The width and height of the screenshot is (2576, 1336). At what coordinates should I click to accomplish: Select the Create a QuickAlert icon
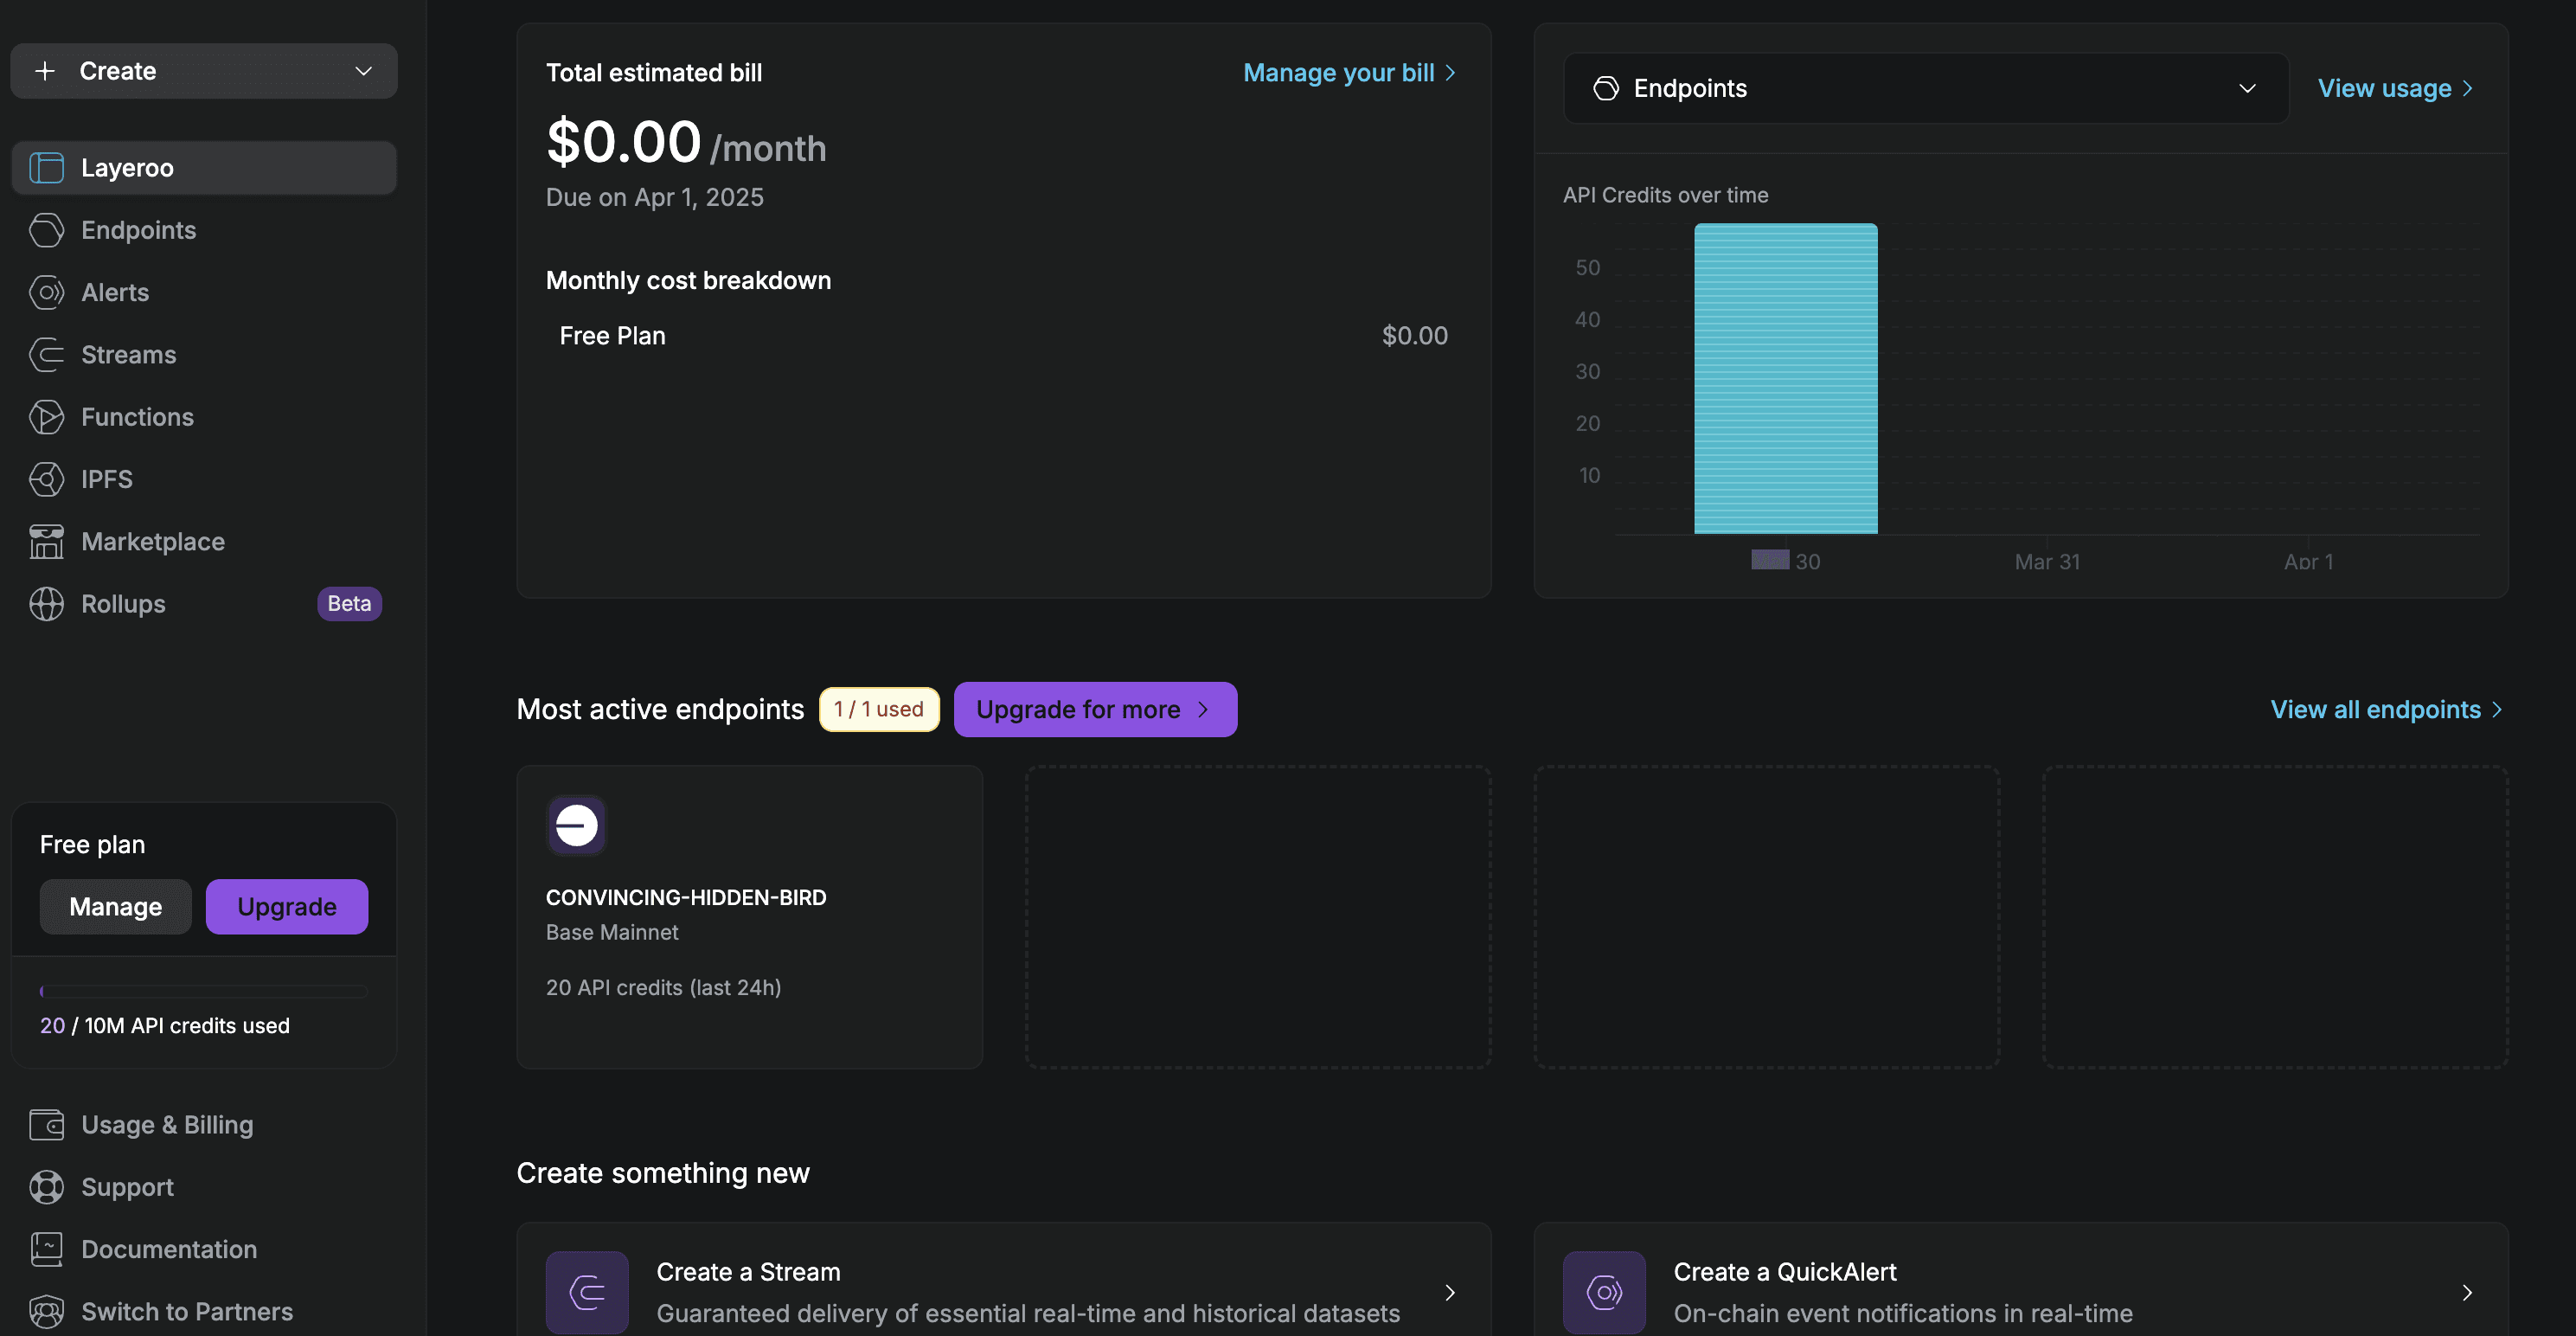(1604, 1292)
